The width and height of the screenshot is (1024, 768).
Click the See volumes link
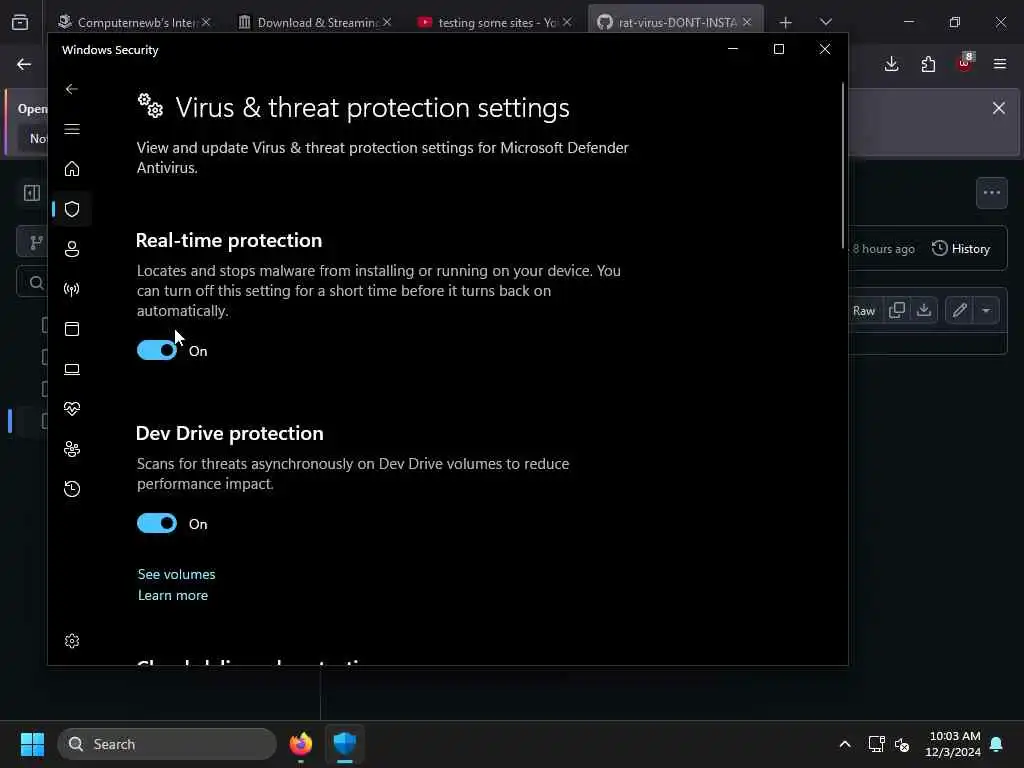176,574
